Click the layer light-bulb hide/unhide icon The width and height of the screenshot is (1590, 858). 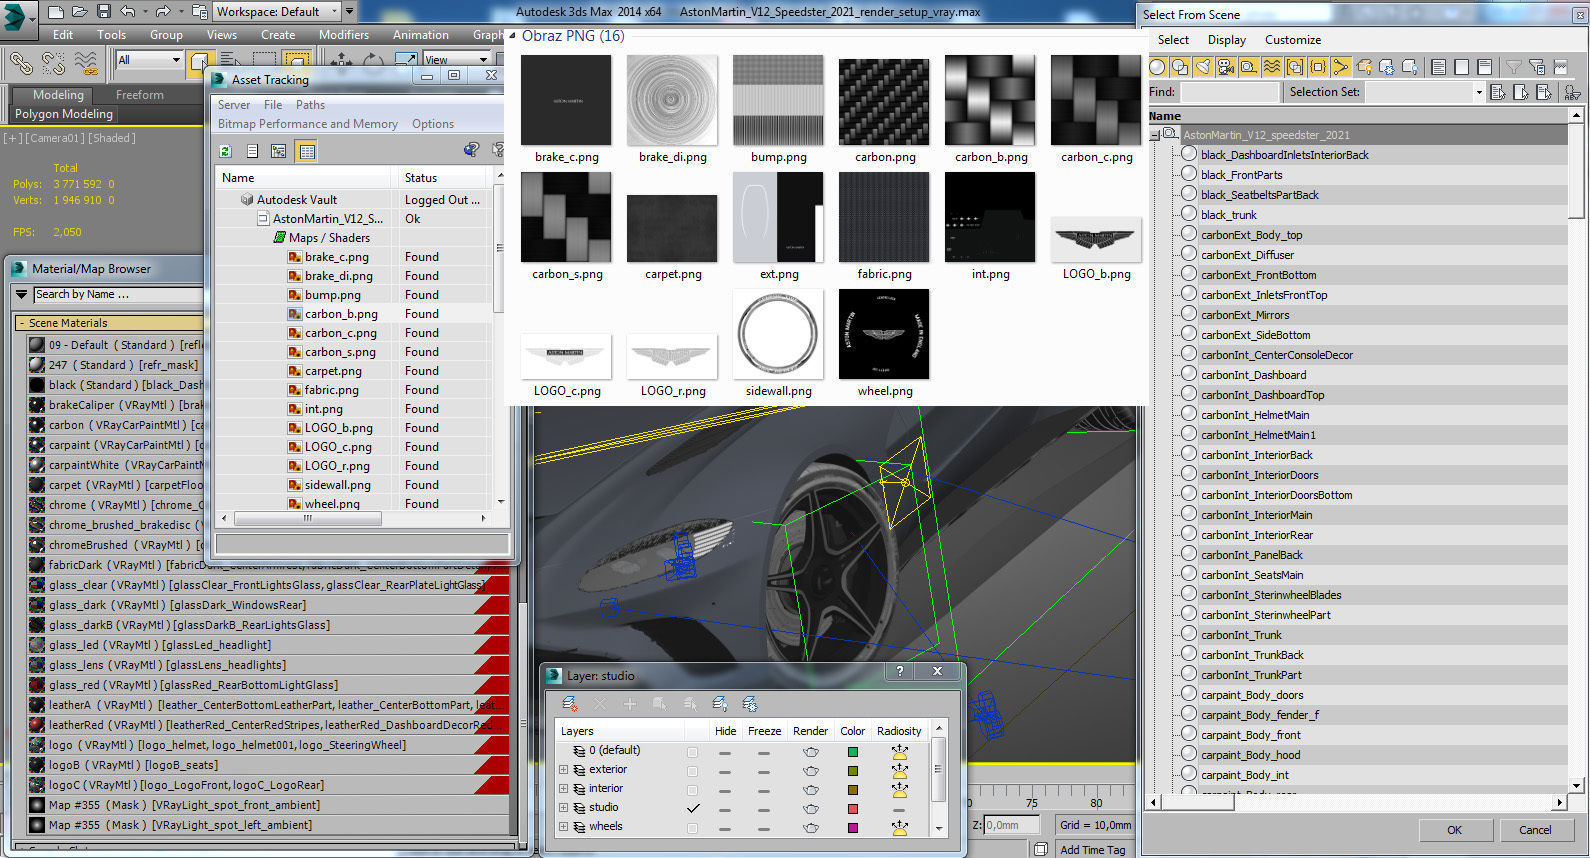tap(720, 704)
